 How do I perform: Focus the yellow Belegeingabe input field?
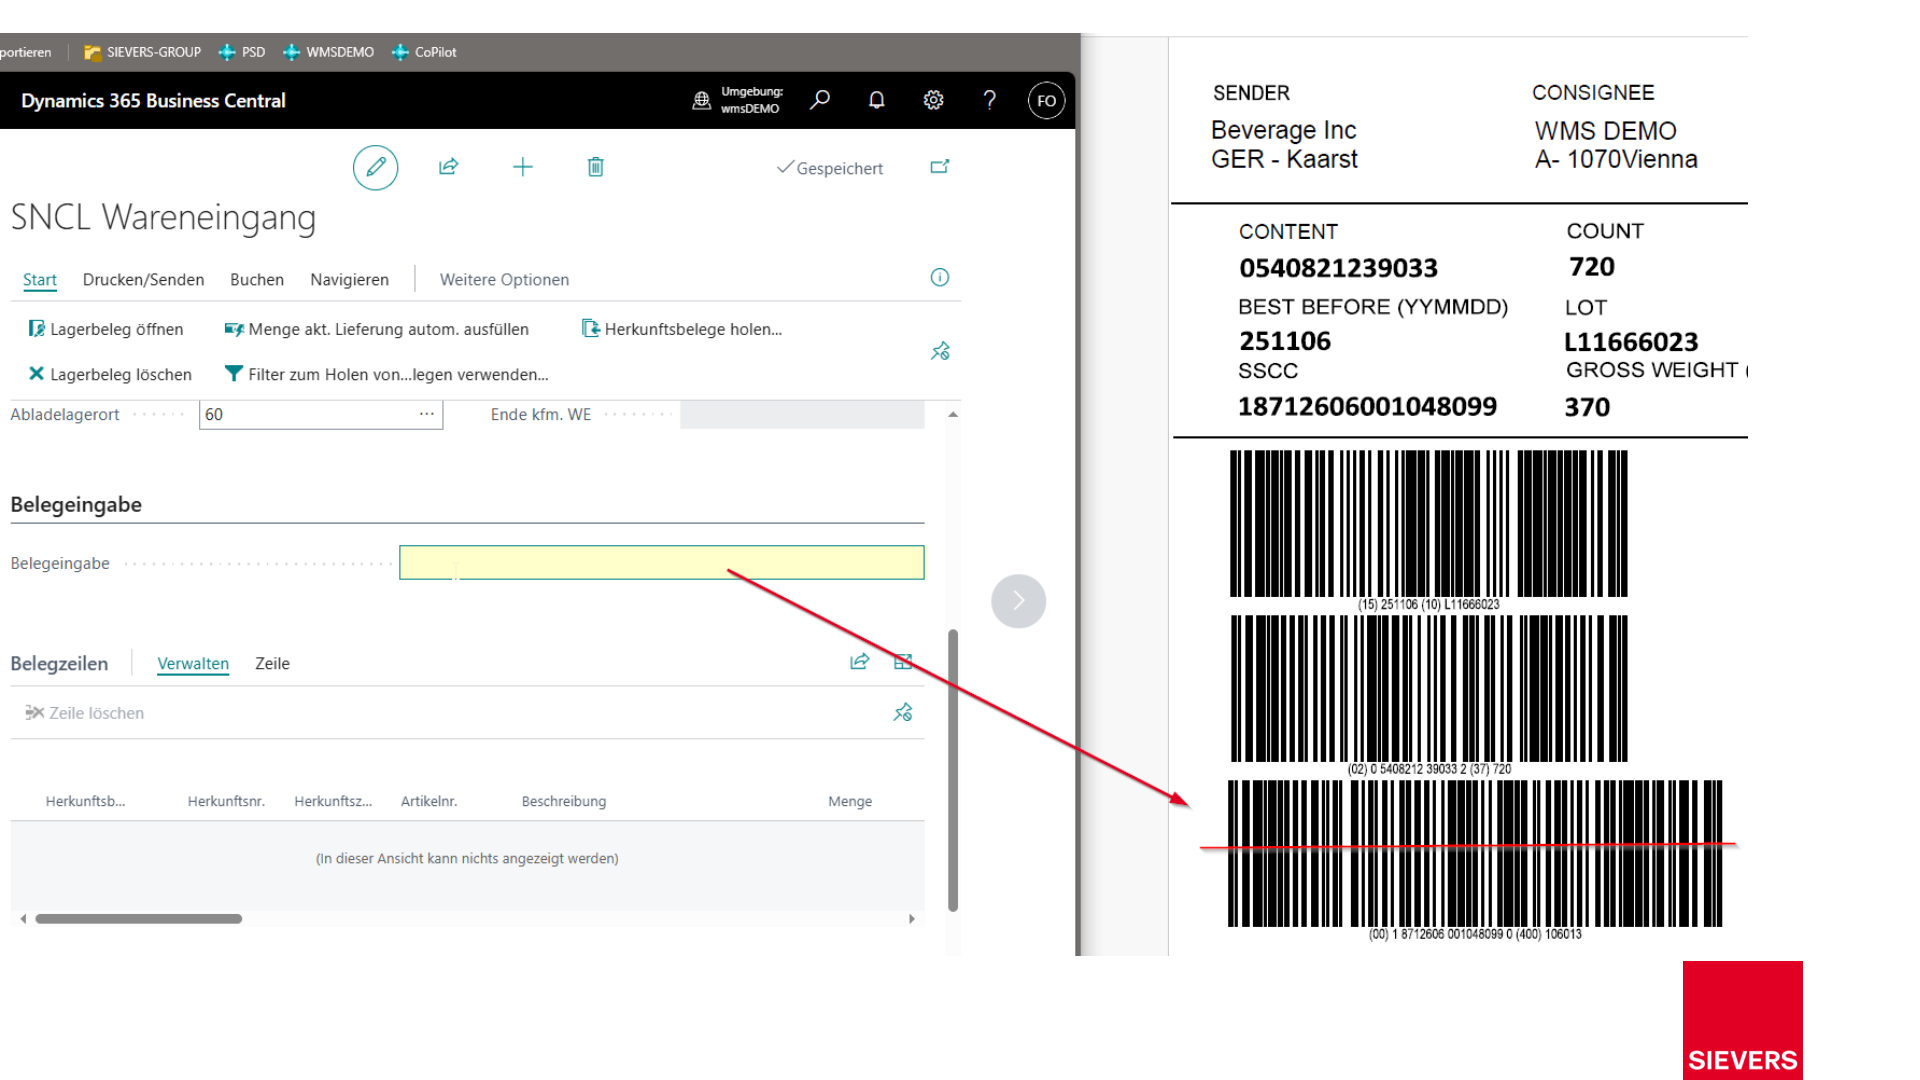click(661, 562)
